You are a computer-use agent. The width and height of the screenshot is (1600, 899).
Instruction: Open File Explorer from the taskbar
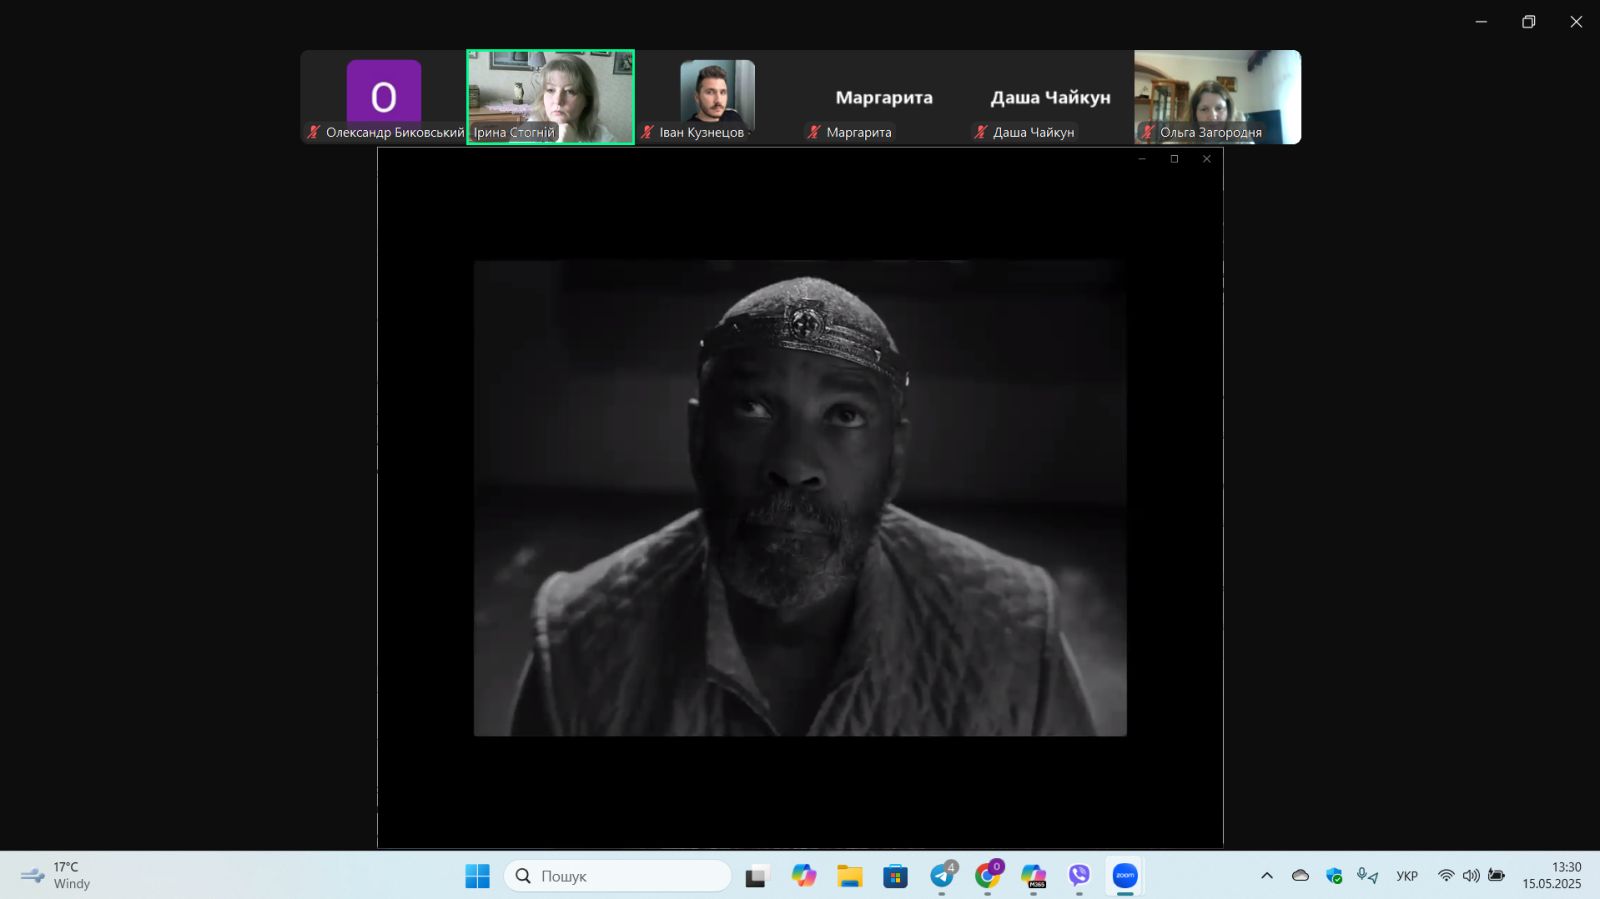pos(850,876)
